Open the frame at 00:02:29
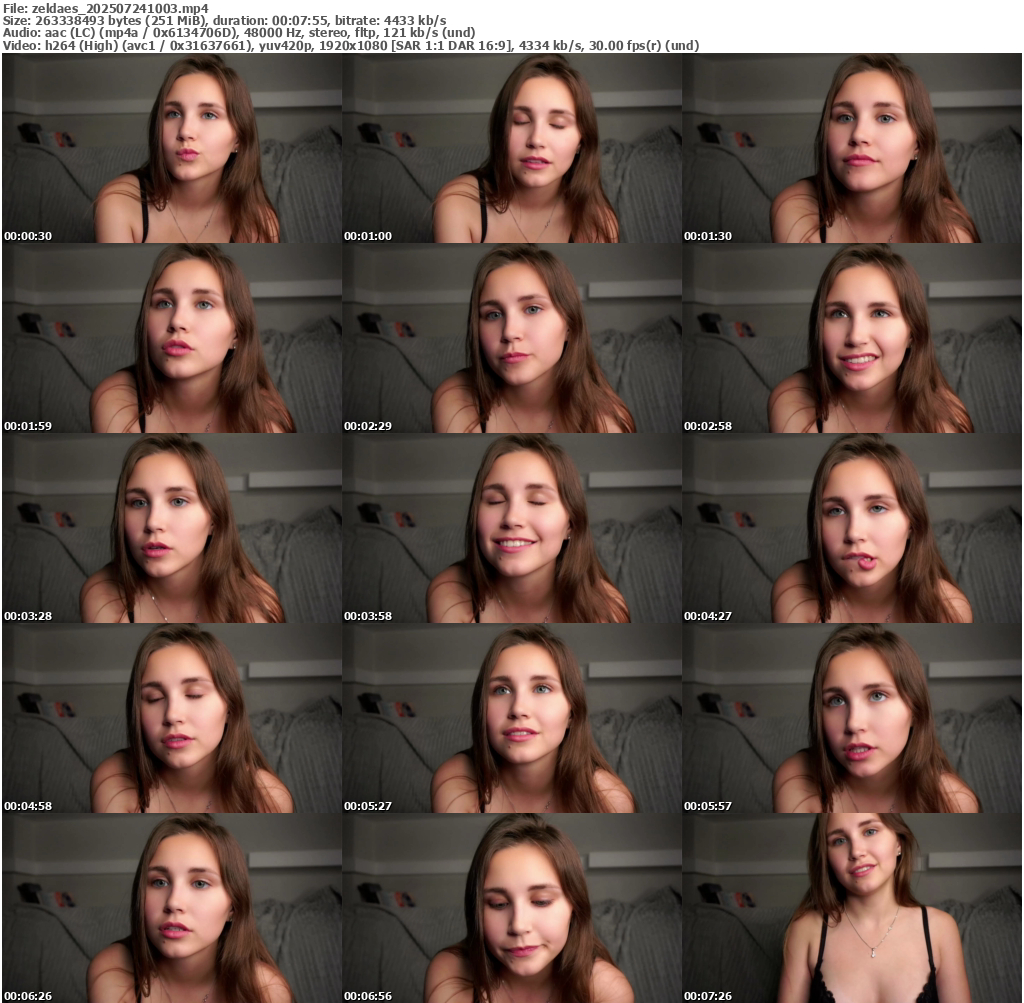 (511, 338)
